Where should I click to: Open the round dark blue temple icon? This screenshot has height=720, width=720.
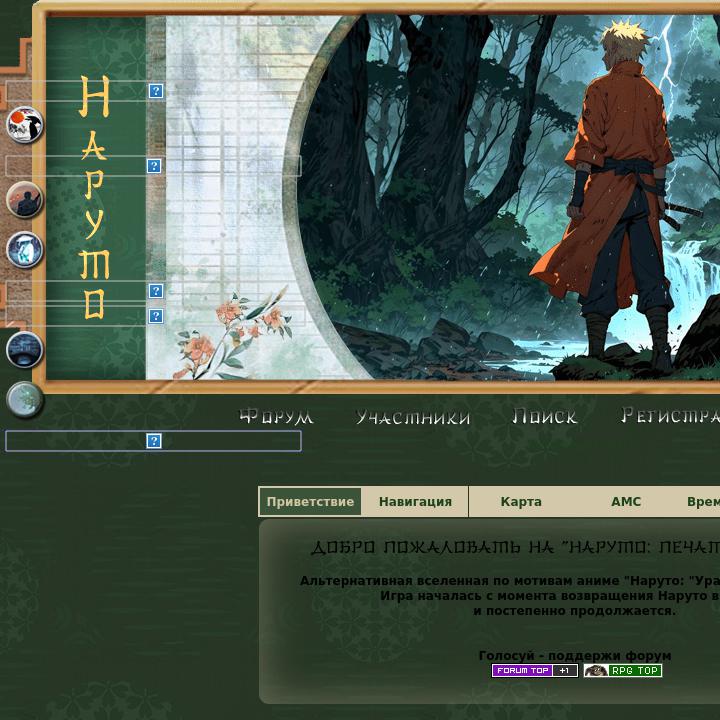[25, 350]
